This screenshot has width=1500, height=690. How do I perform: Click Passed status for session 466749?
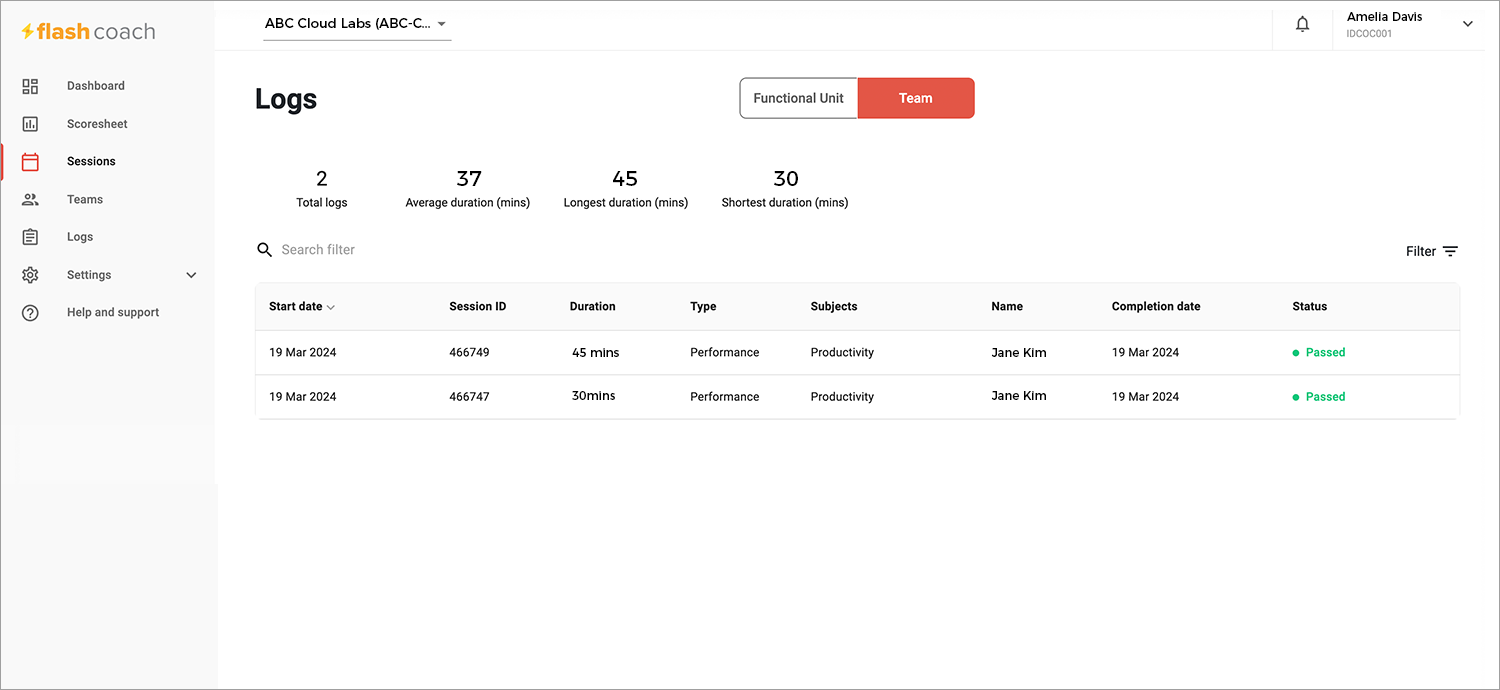click(x=1319, y=353)
